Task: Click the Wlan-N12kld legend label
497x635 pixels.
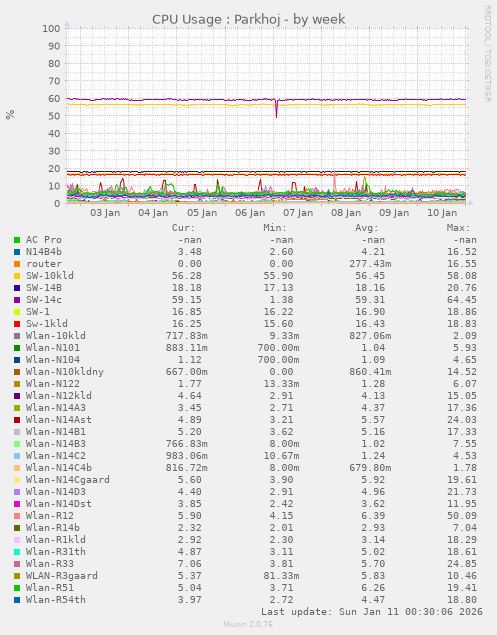Action: pyautogui.click(x=59, y=396)
